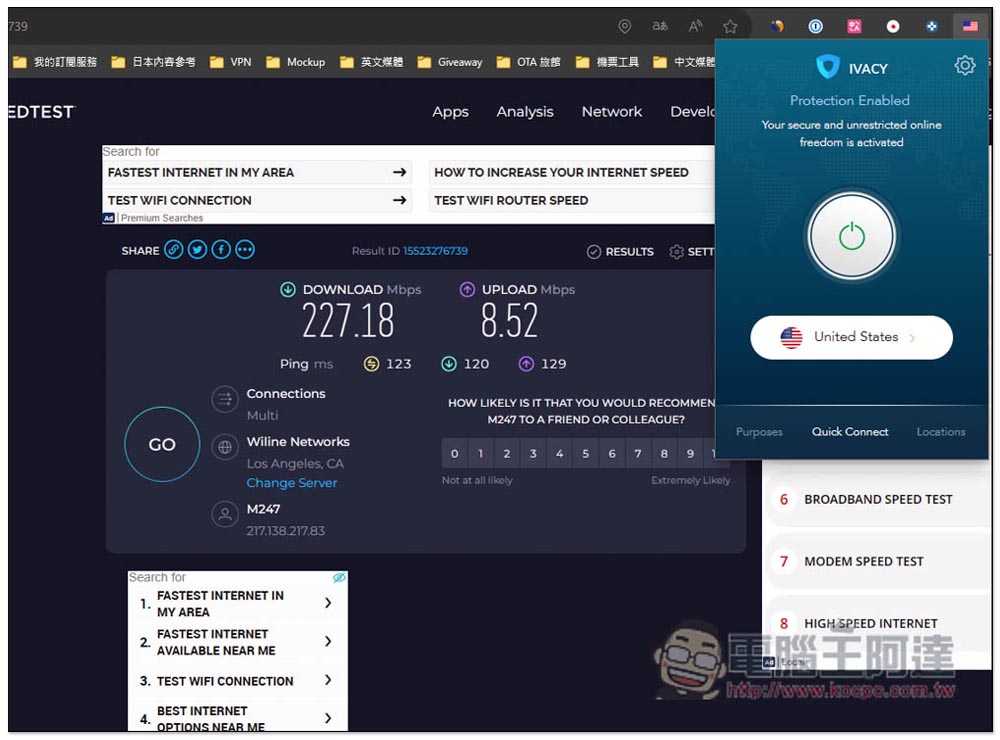1000x740 pixels.
Task: Activate read aloud icon in address bar
Action: (x=695, y=26)
